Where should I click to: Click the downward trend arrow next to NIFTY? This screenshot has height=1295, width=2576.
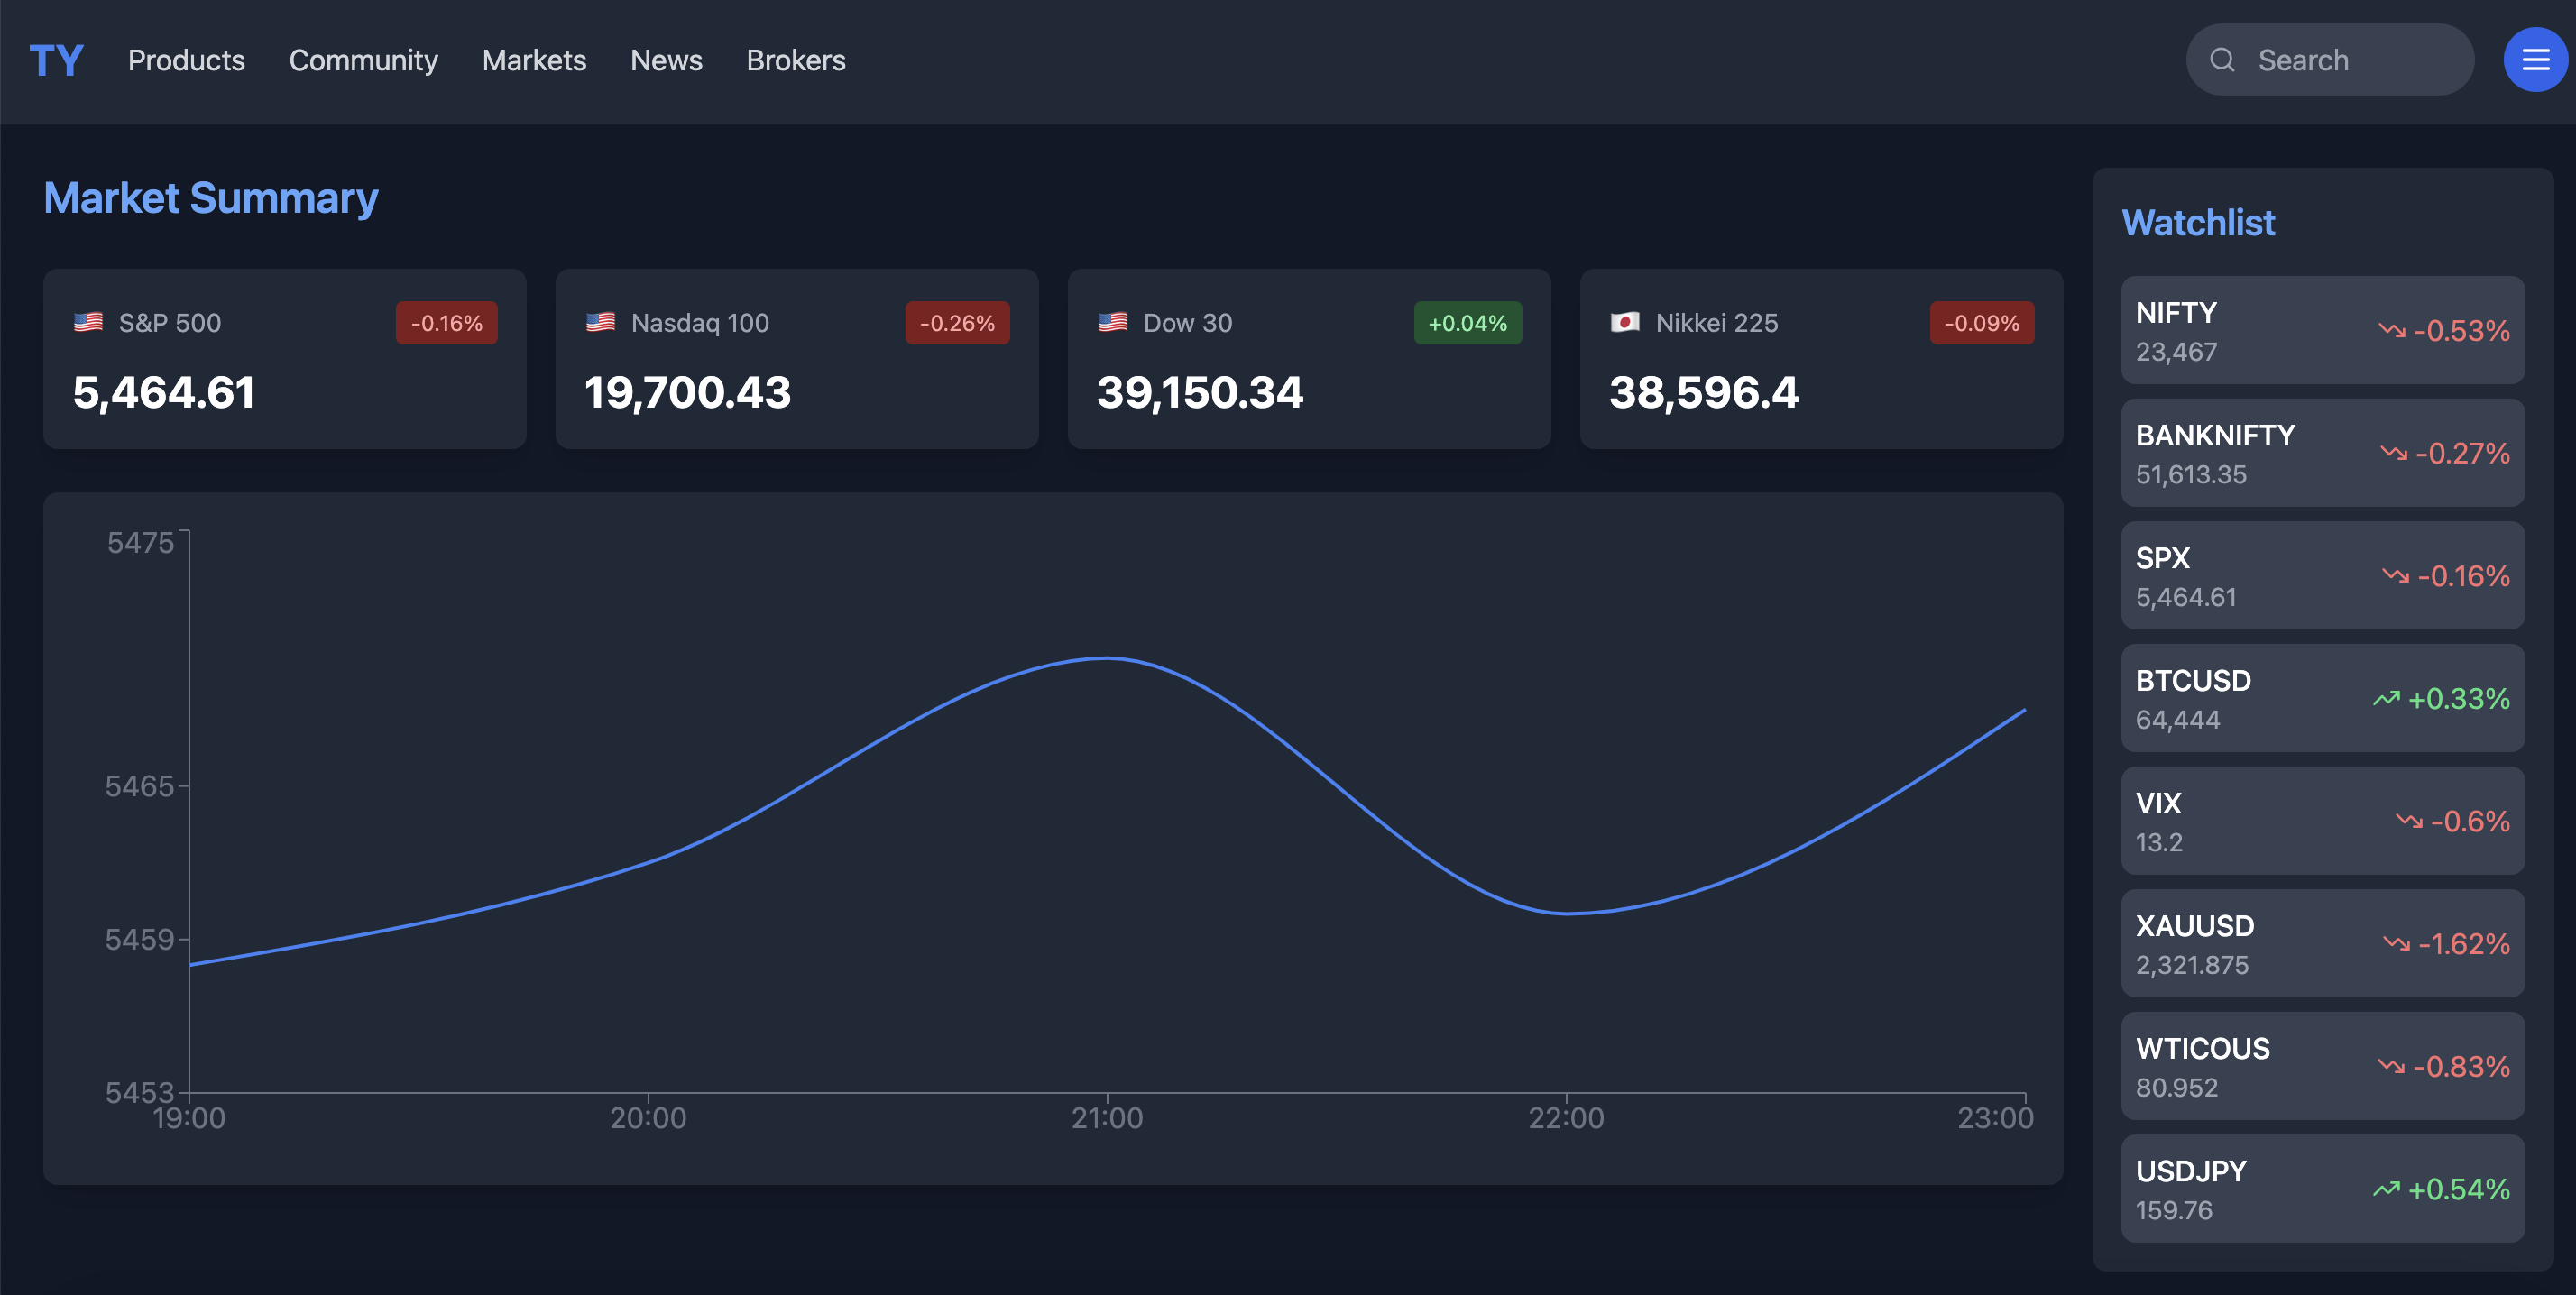point(2390,330)
